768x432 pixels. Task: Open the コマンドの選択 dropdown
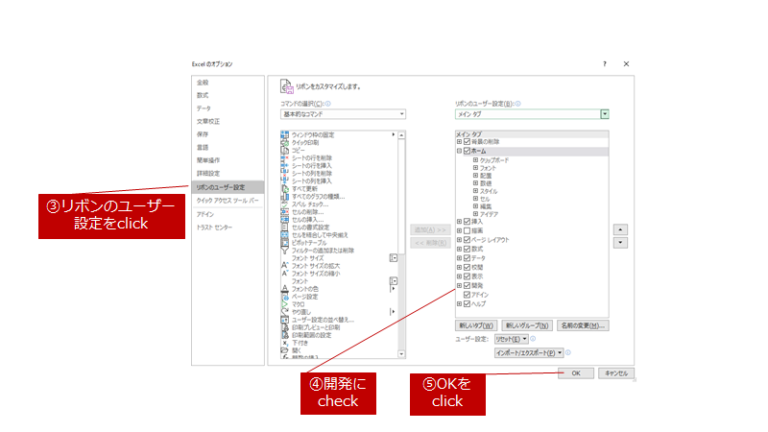tap(343, 114)
